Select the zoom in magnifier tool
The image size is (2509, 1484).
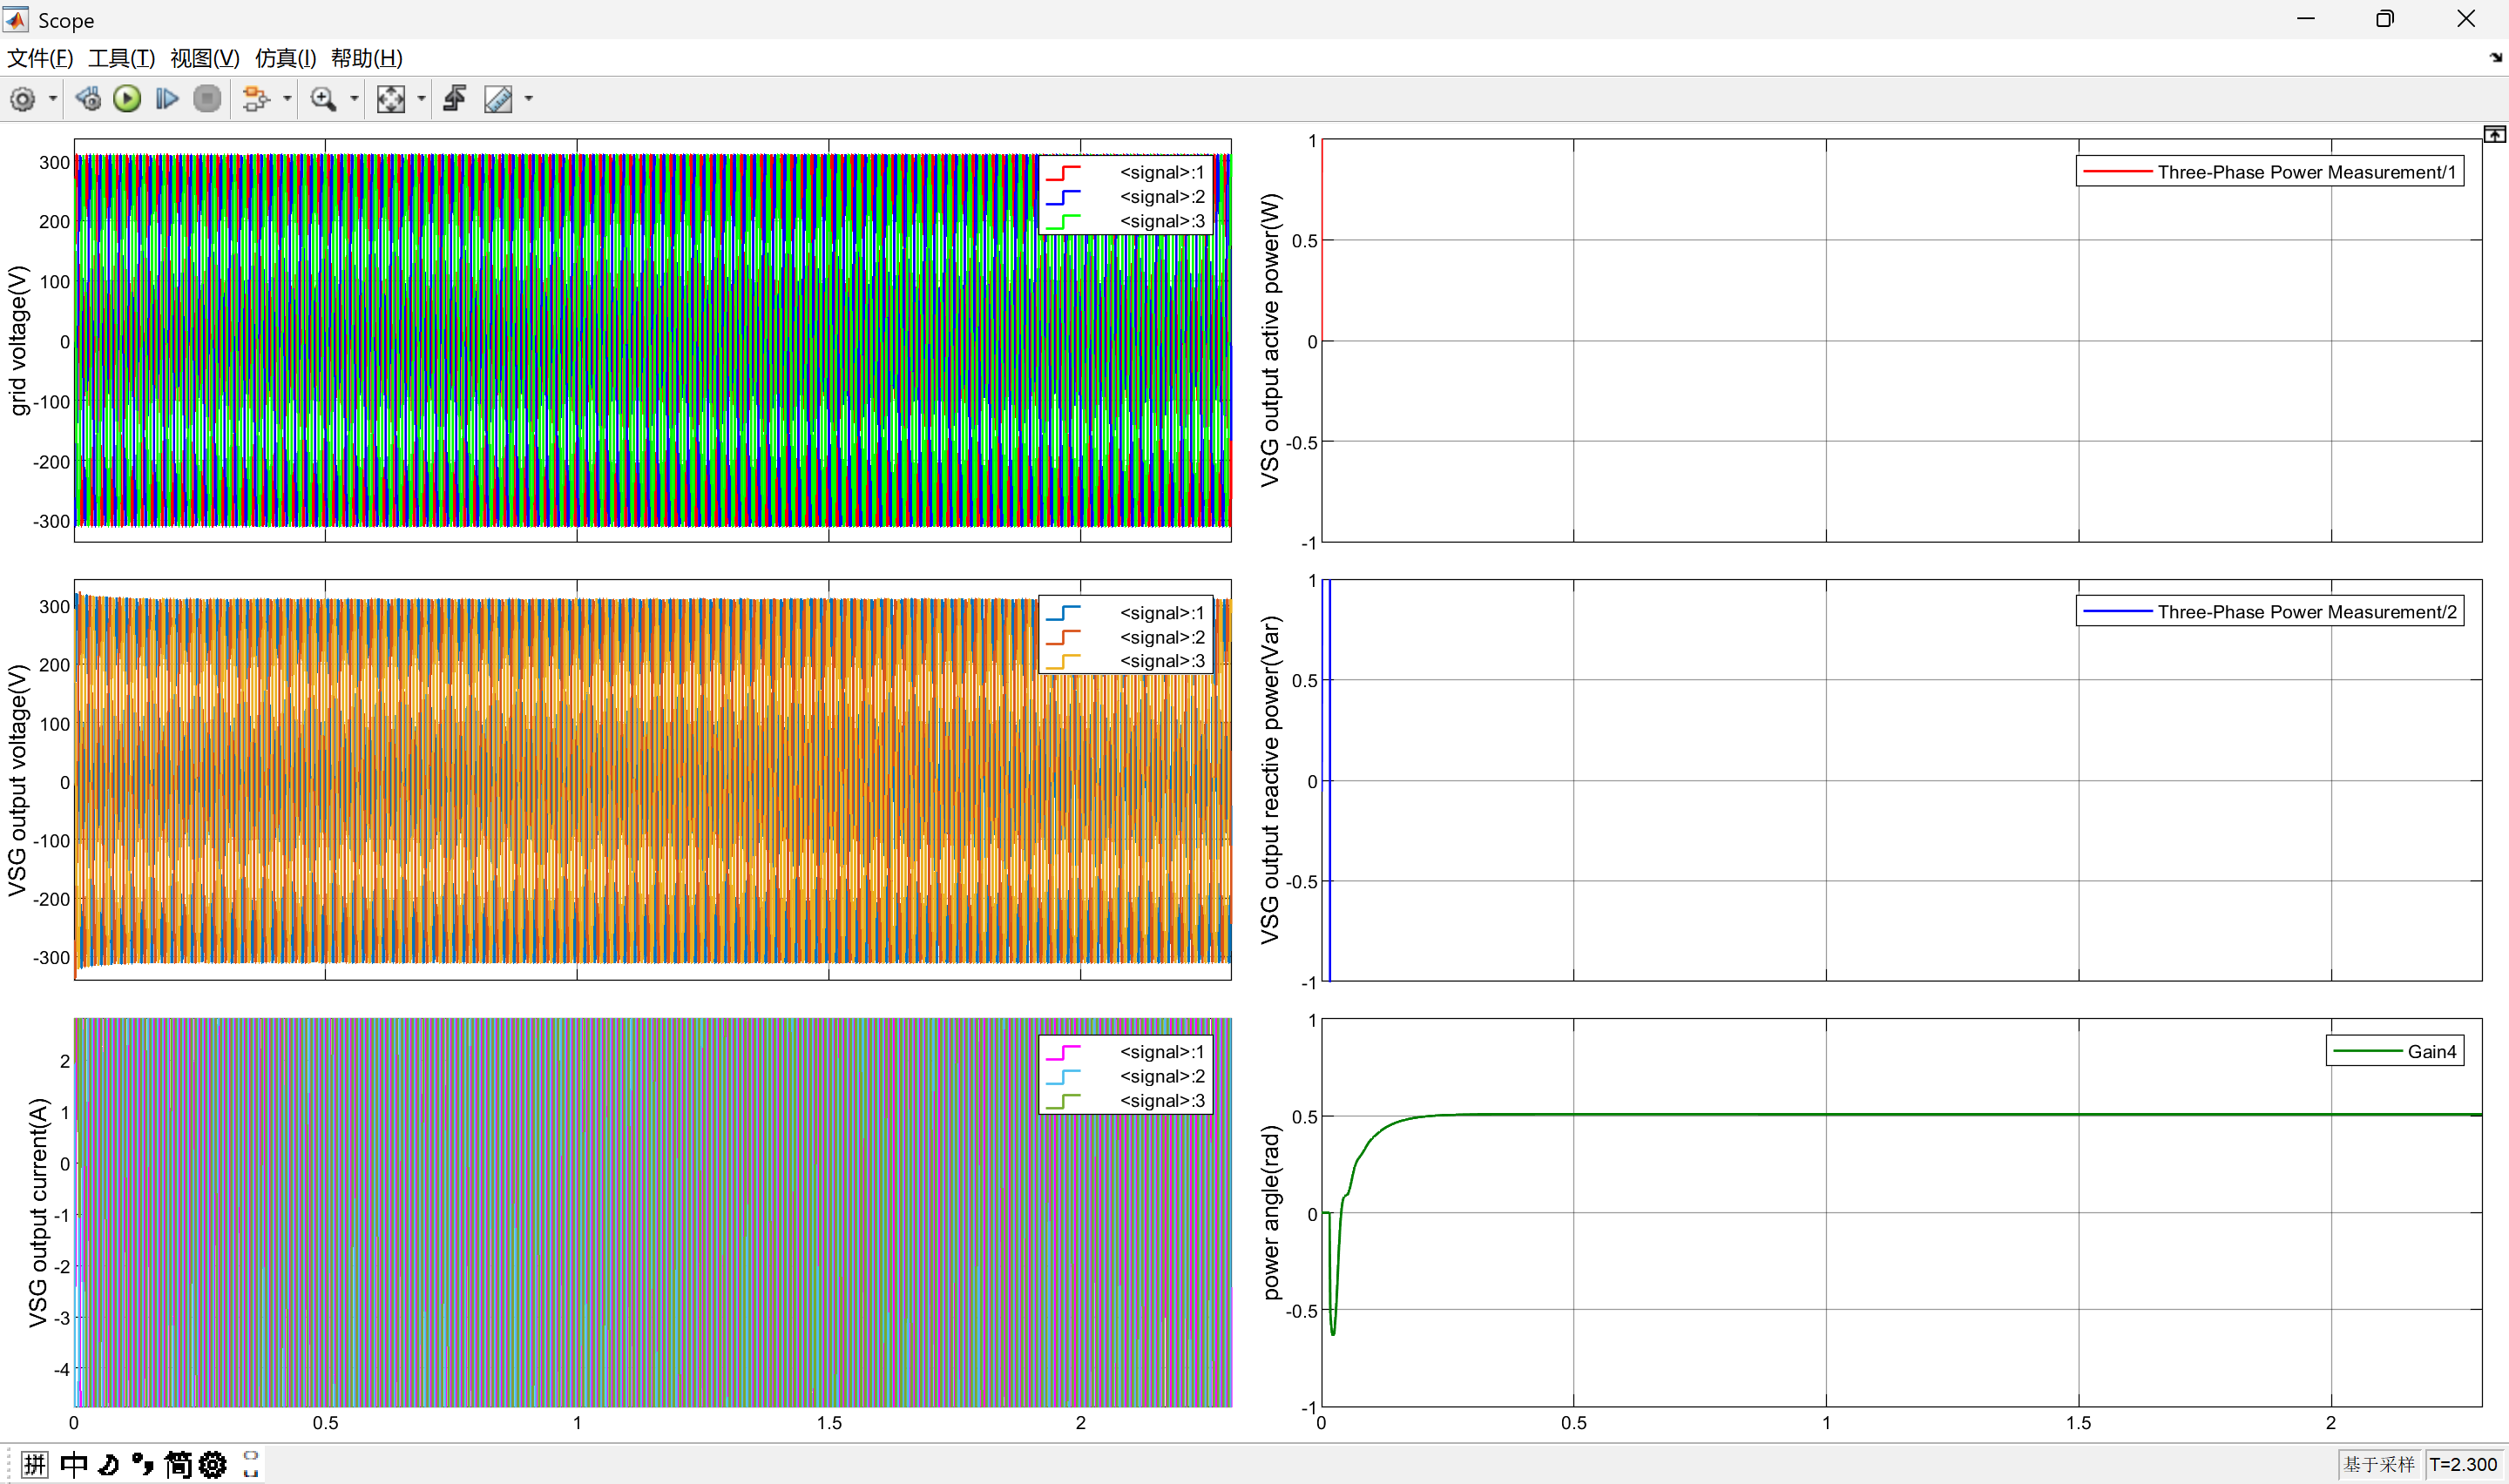(x=323, y=99)
